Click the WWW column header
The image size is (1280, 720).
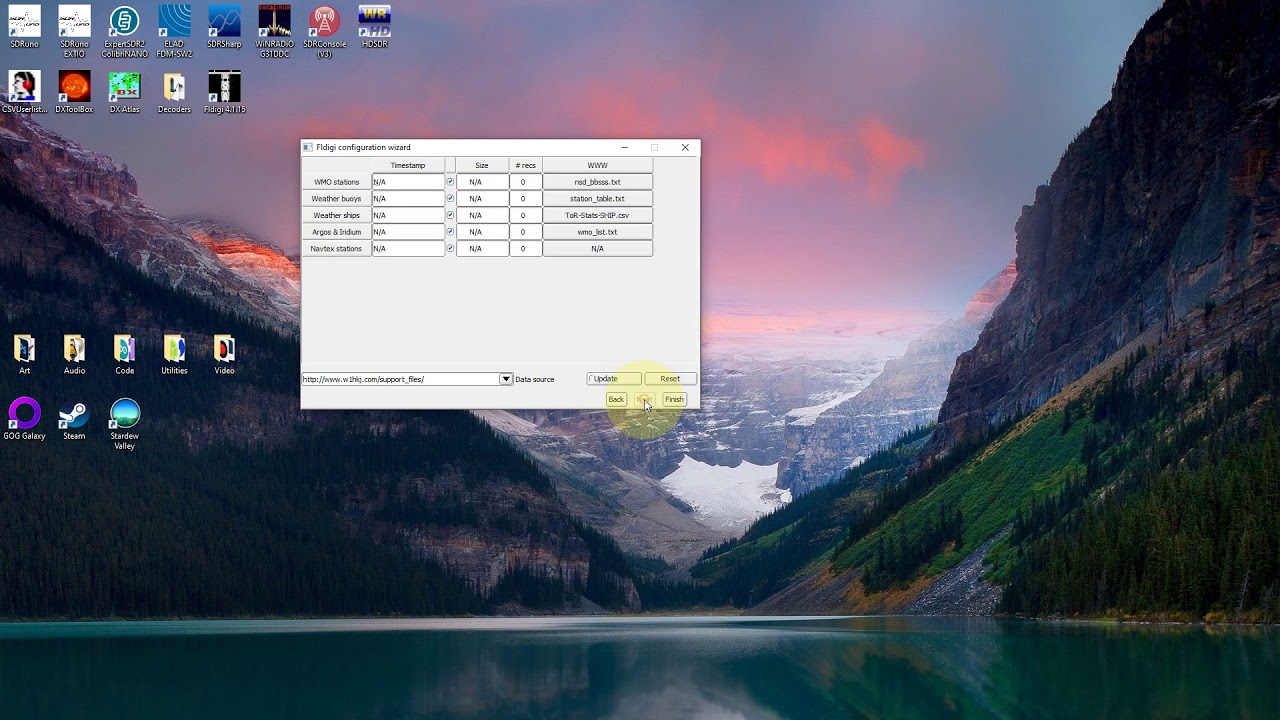pos(597,165)
